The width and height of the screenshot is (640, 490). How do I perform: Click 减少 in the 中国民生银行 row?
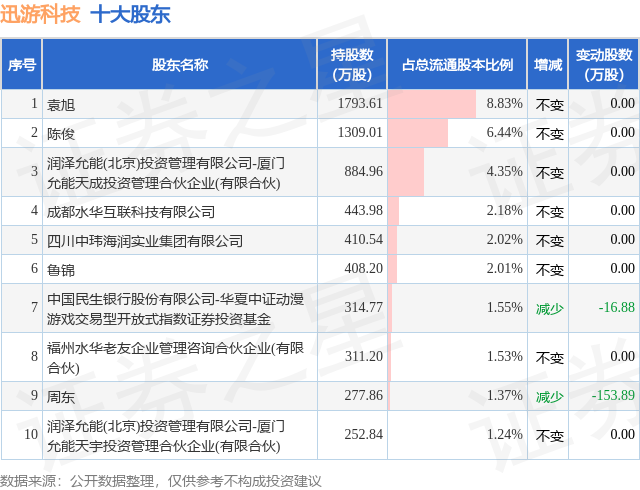pos(550,309)
